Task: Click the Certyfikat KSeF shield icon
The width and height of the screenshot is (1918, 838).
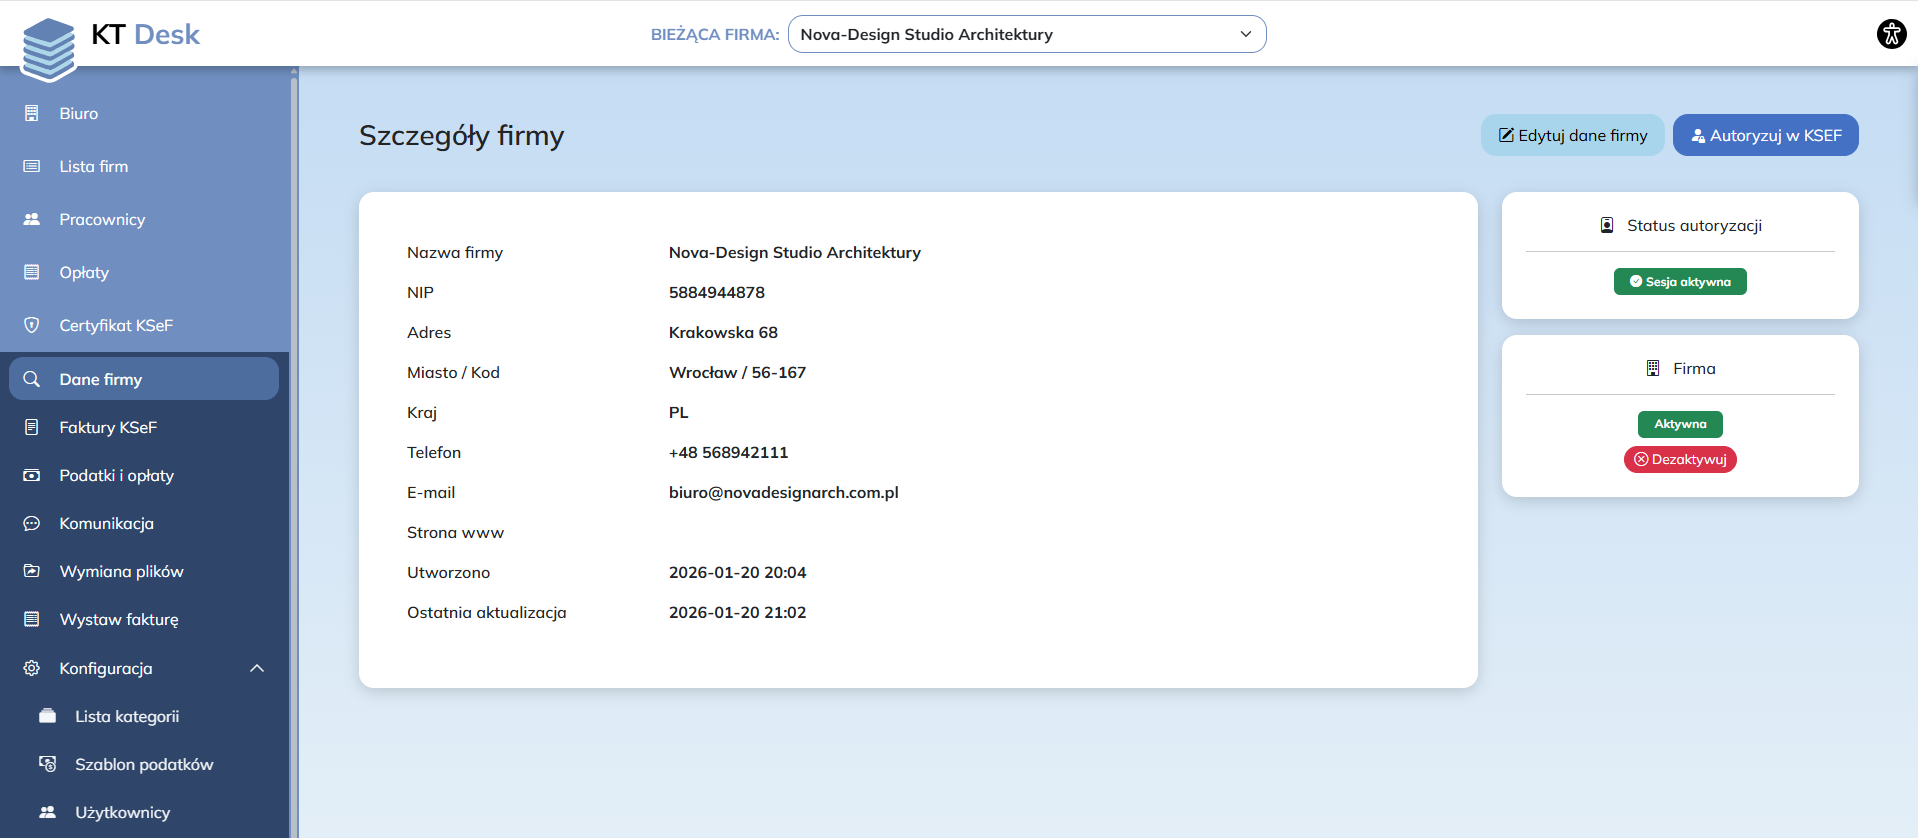Action: click(x=32, y=325)
